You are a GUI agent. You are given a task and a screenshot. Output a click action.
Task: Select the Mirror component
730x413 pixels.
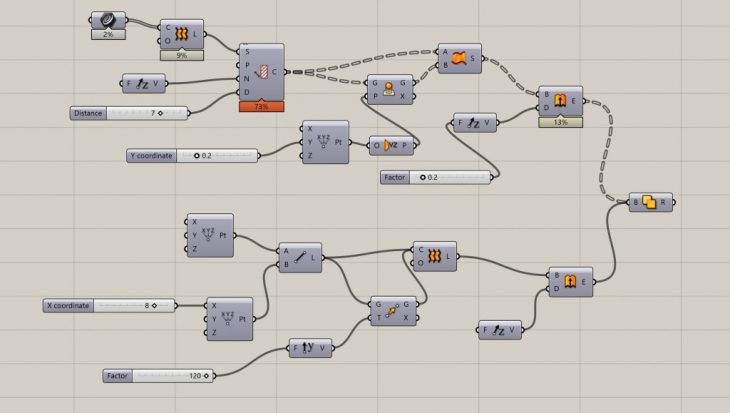[390, 91]
